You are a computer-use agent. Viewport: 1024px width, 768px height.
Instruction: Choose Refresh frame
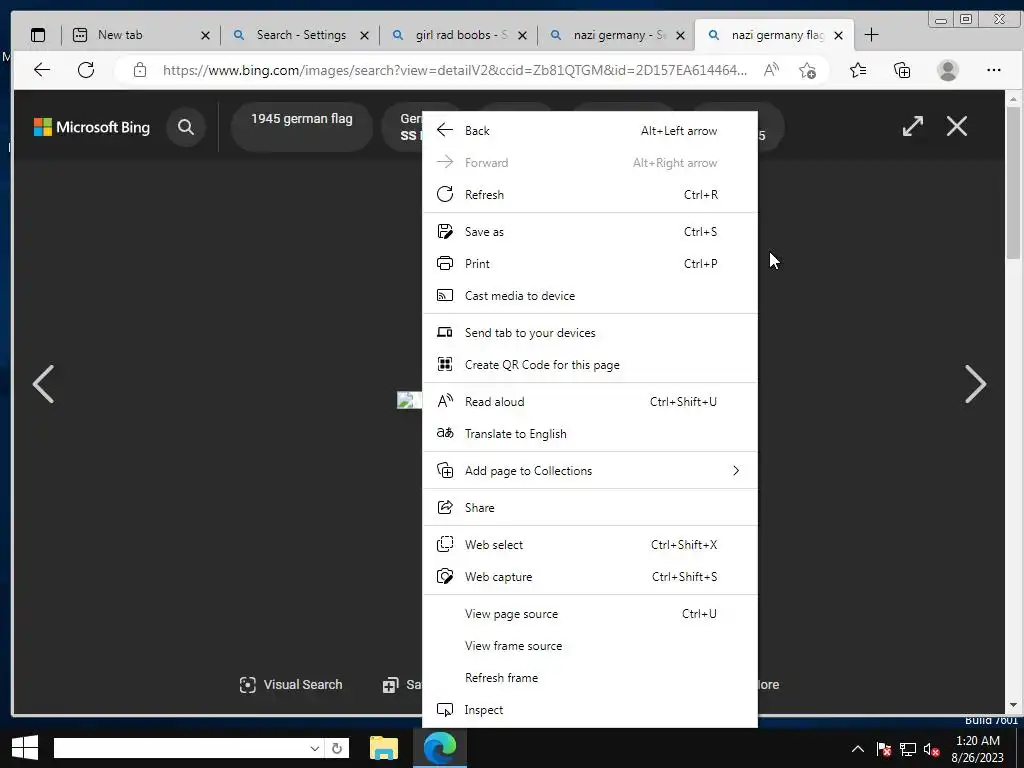pyautogui.click(x=590, y=678)
